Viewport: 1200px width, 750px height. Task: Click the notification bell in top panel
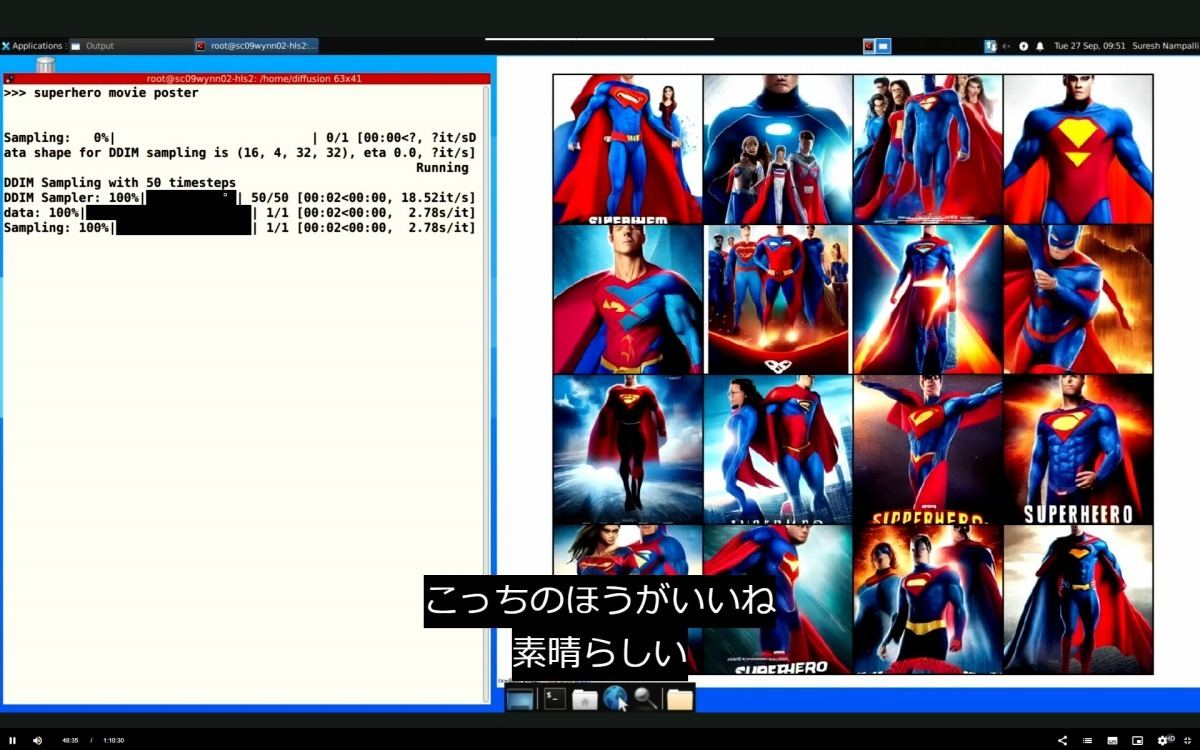(x=1040, y=46)
